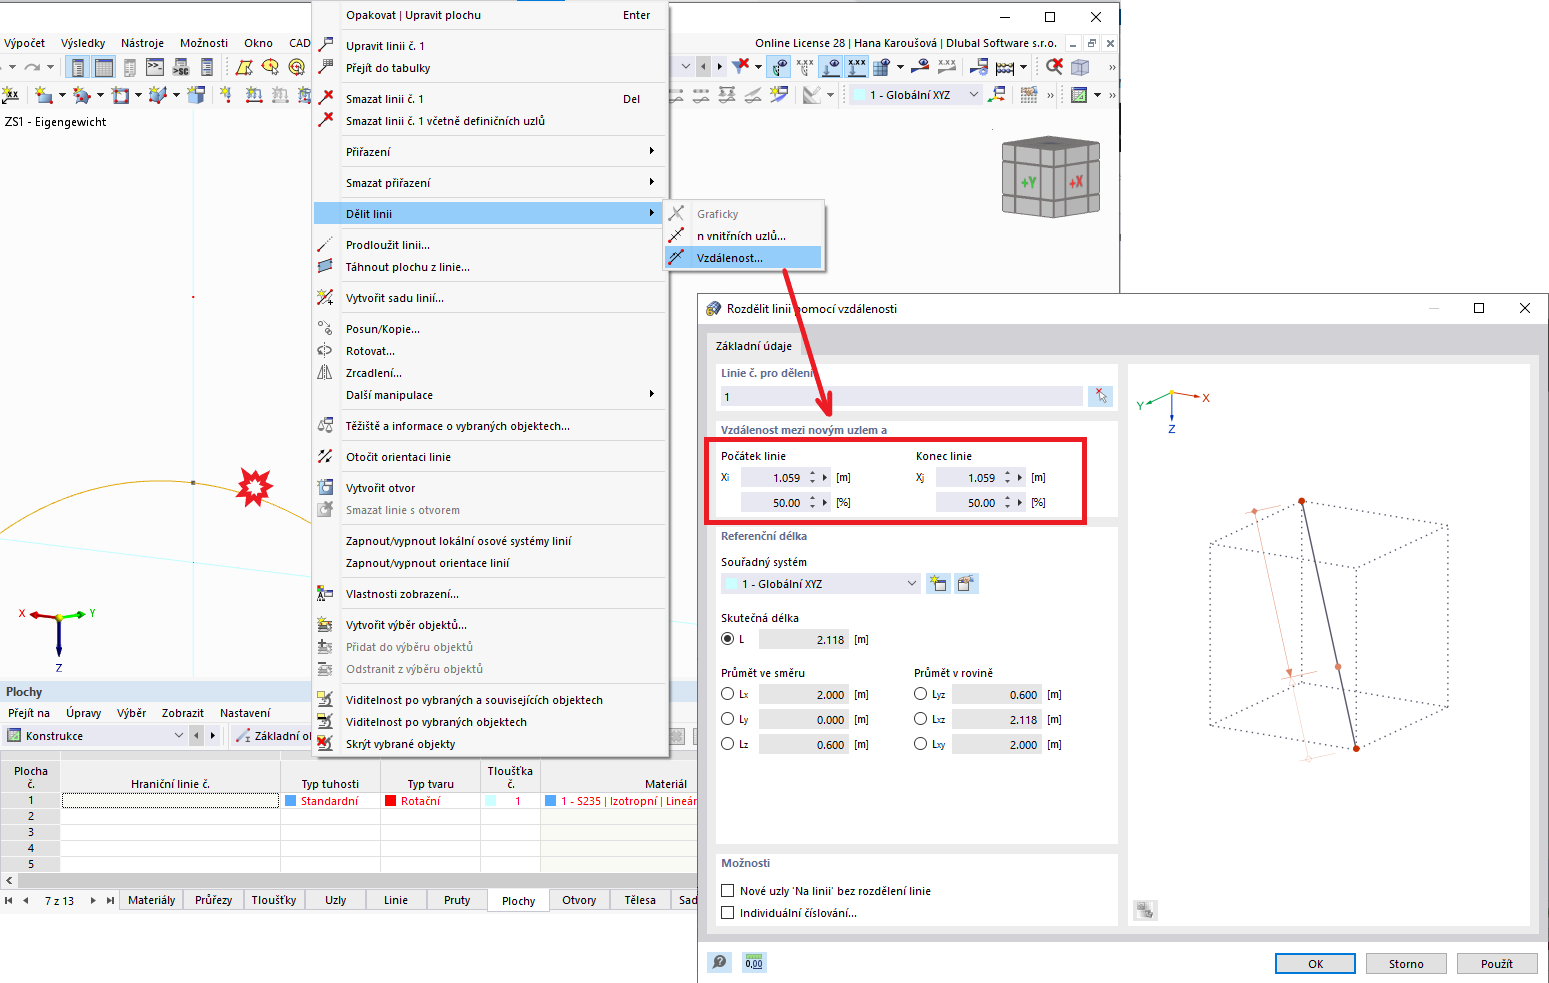Viewport: 1549px width, 983px height.
Task: Select the isometric view cube icon
Action: [1050, 177]
